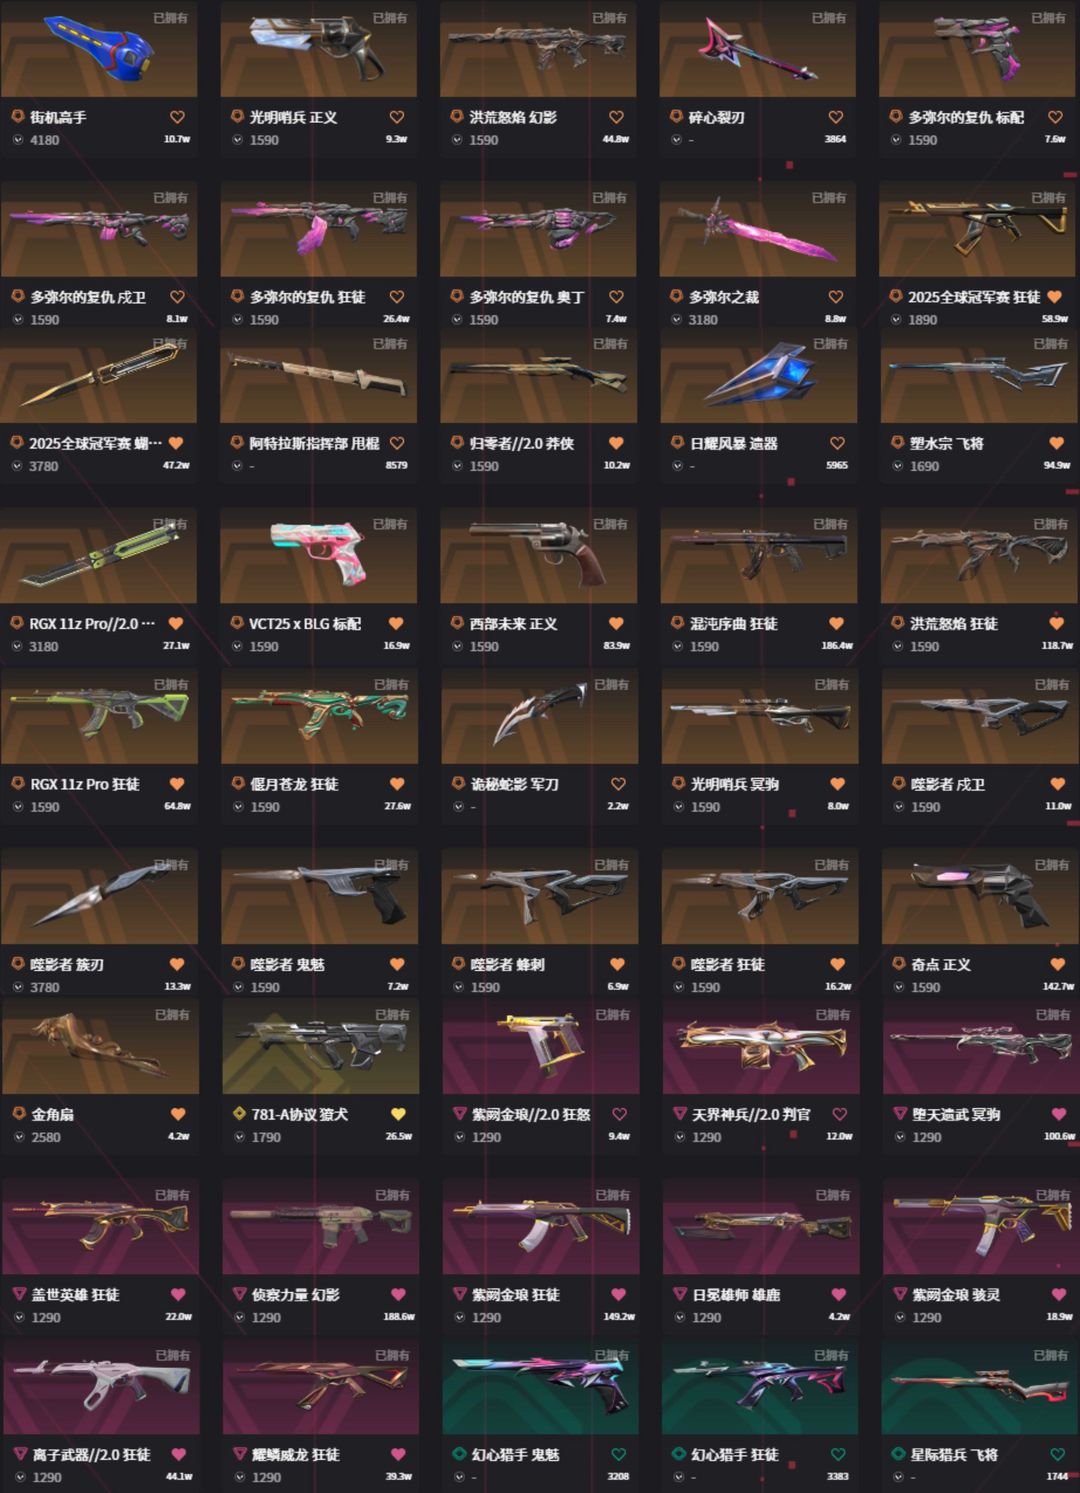Screen dimensions: 1080x1493
Task: Favorite the 街机高手 skin with its heart
Action: pyautogui.click(x=177, y=117)
